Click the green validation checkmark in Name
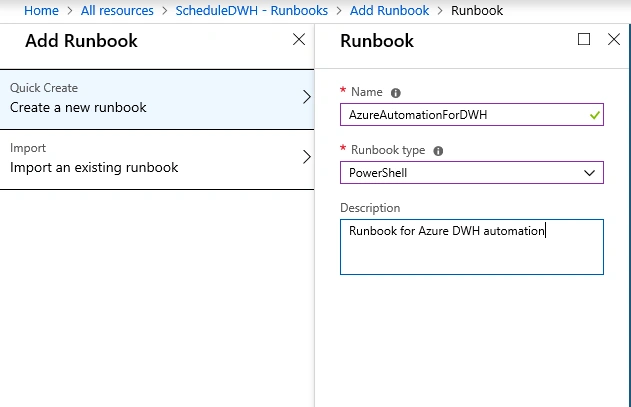The image size is (631, 407). point(594,116)
